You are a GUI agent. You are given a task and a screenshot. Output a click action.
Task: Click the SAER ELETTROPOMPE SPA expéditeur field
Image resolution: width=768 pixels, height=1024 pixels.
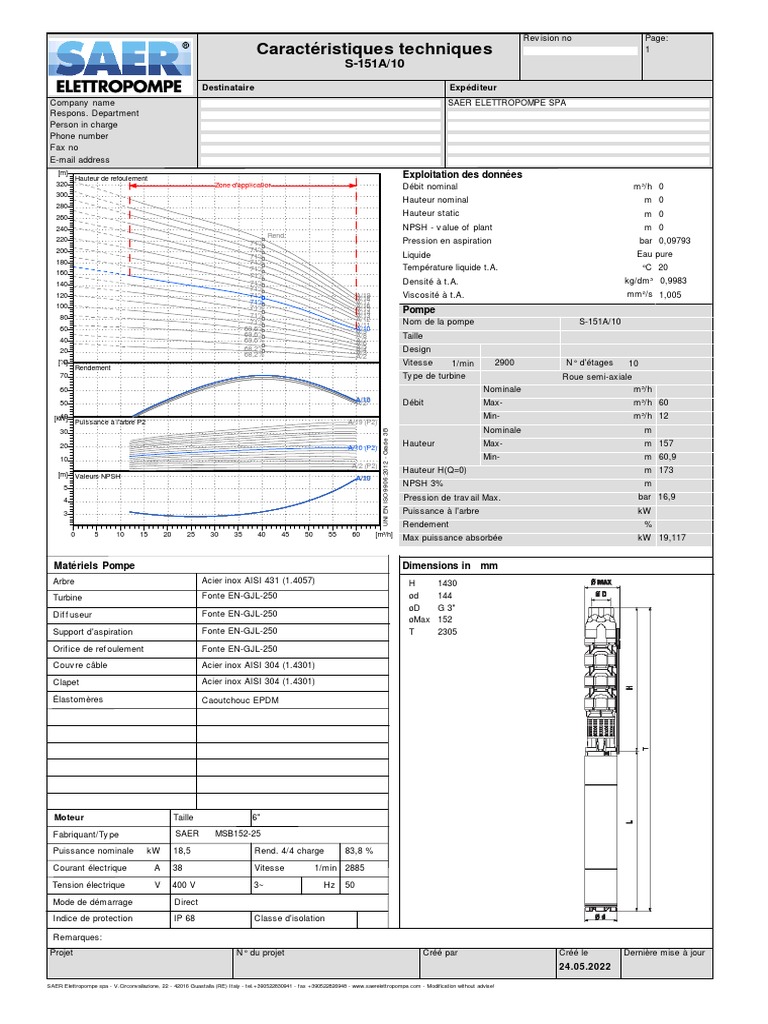(578, 103)
